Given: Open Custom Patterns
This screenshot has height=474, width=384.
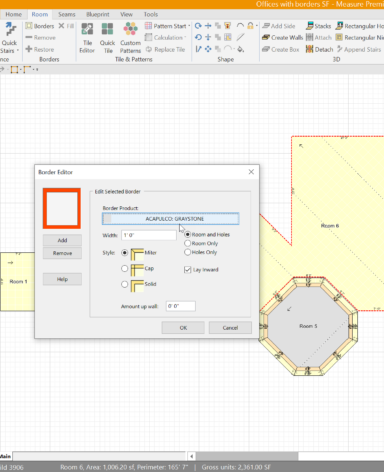Looking at the screenshot, I should 130,38.
